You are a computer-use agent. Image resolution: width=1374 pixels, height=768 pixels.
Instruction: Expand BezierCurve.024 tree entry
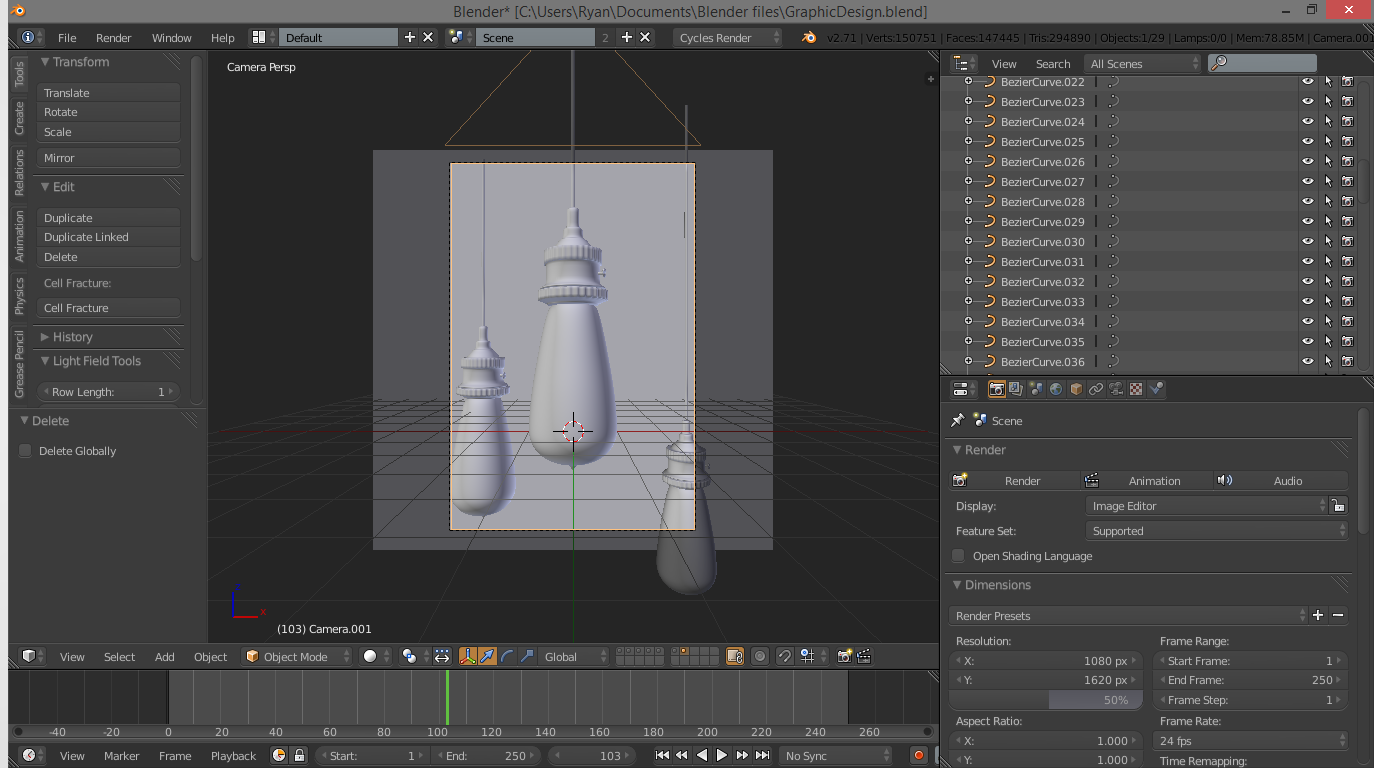point(968,122)
